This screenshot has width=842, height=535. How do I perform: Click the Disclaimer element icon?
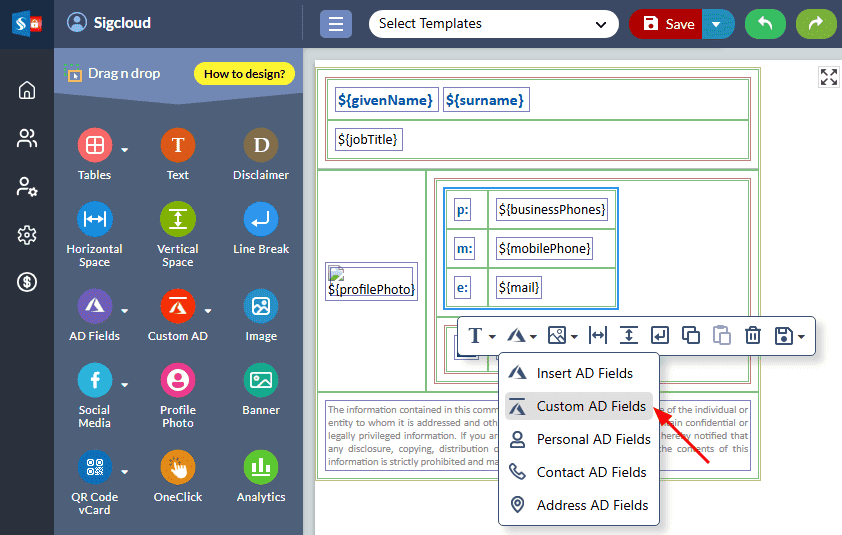[260, 146]
